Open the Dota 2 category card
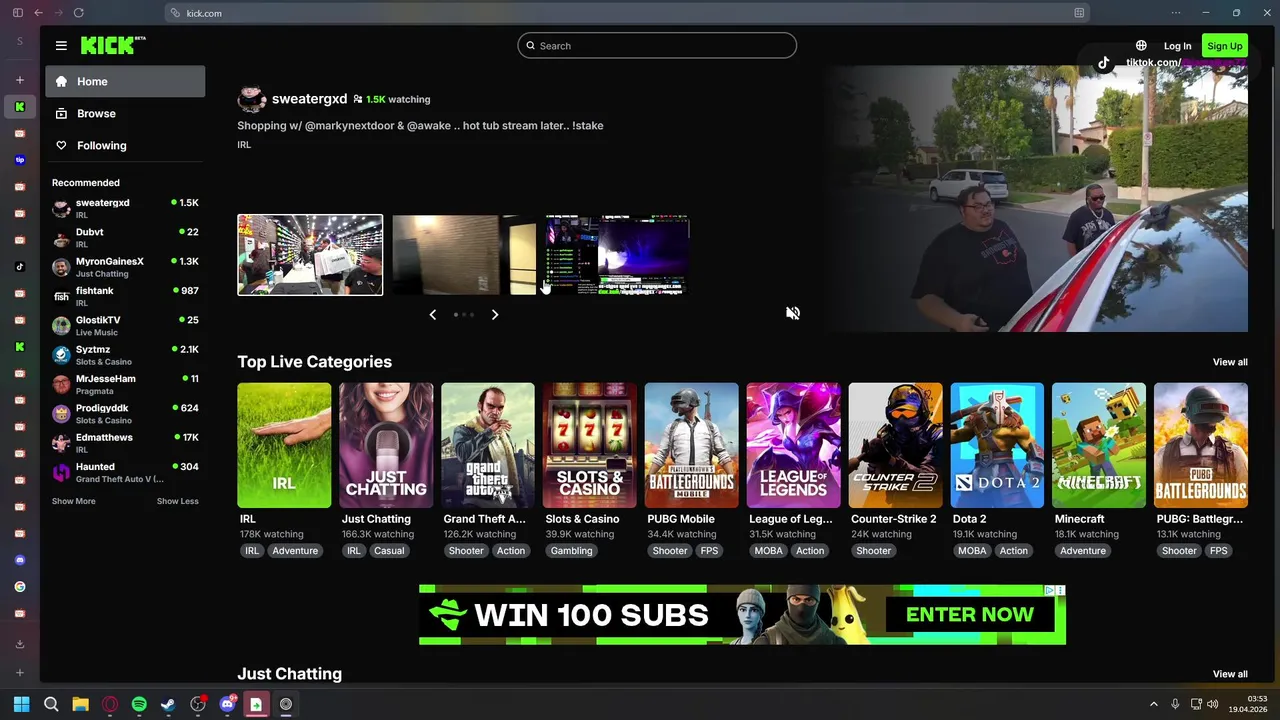 click(x=998, y=445)
